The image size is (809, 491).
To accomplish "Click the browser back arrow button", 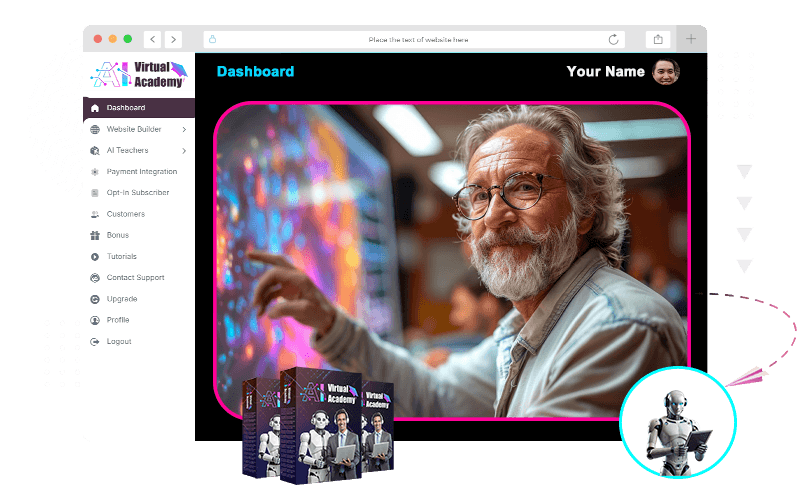I will pos(152,40).
